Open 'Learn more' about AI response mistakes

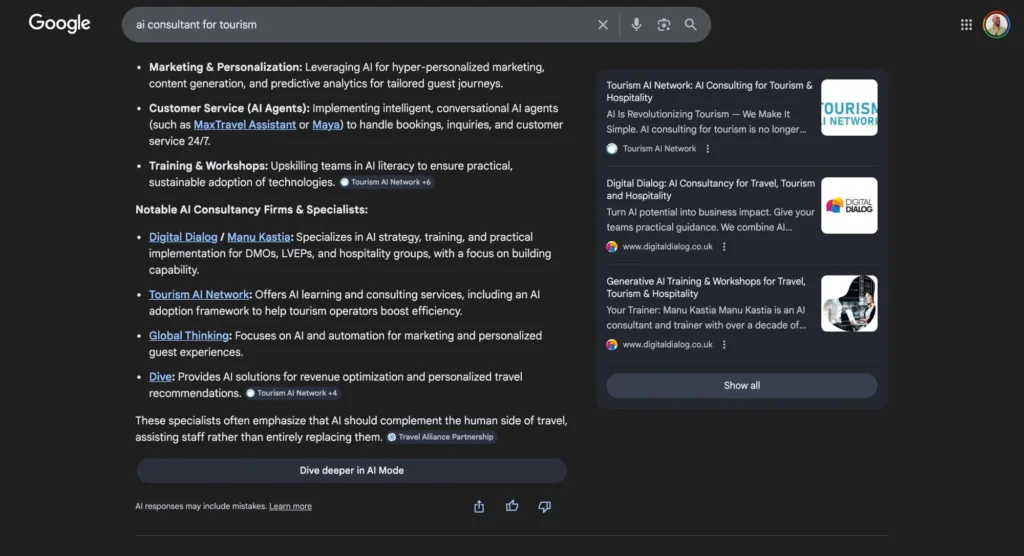pos(291,506)
